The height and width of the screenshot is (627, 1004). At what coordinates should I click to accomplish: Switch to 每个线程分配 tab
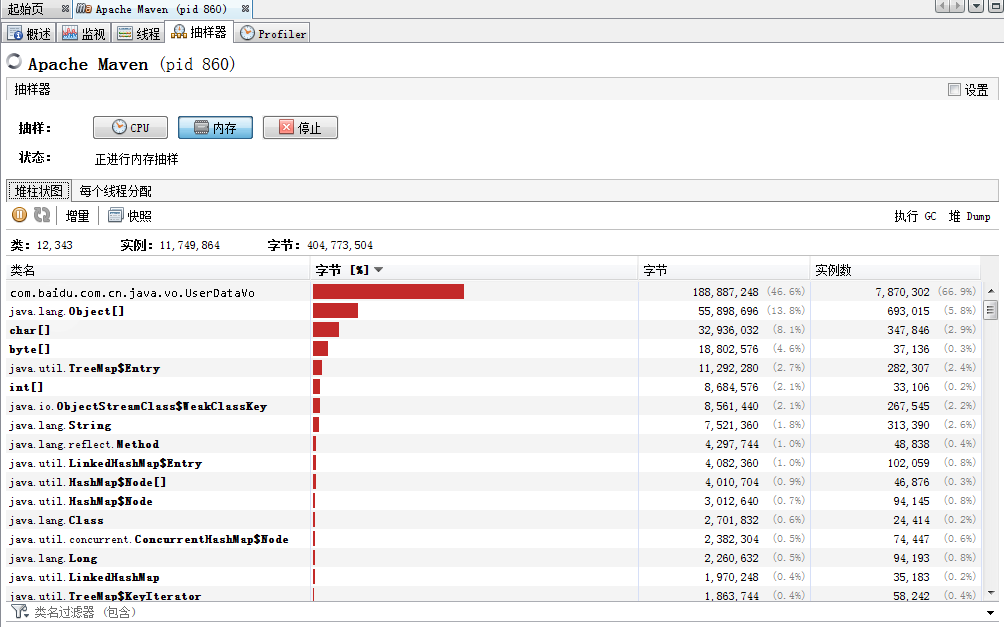[x=115, y=191]
